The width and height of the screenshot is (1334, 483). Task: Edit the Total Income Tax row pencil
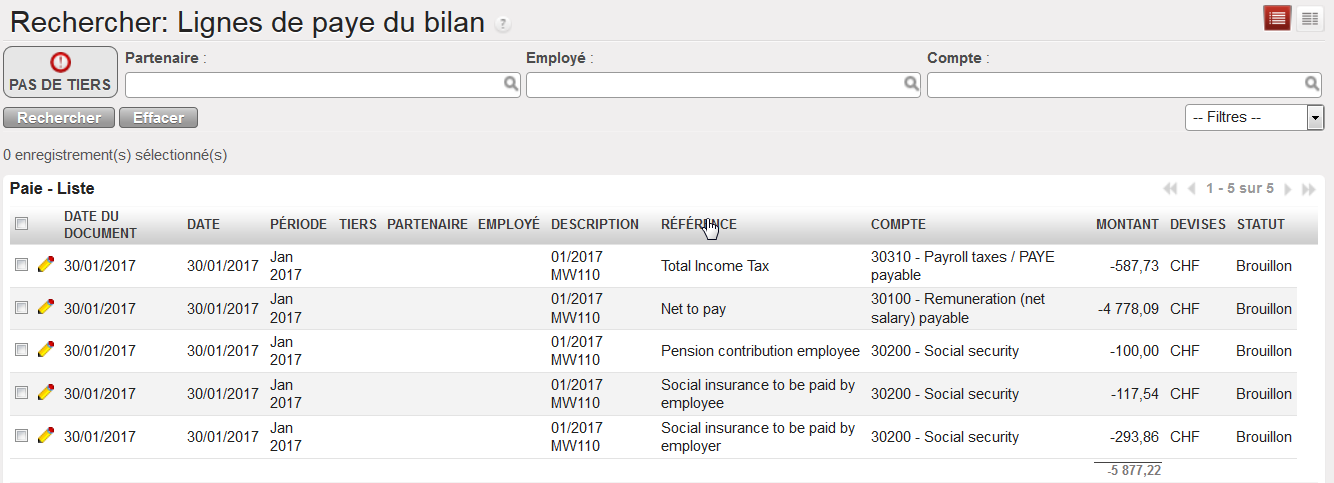coord(45,265)
